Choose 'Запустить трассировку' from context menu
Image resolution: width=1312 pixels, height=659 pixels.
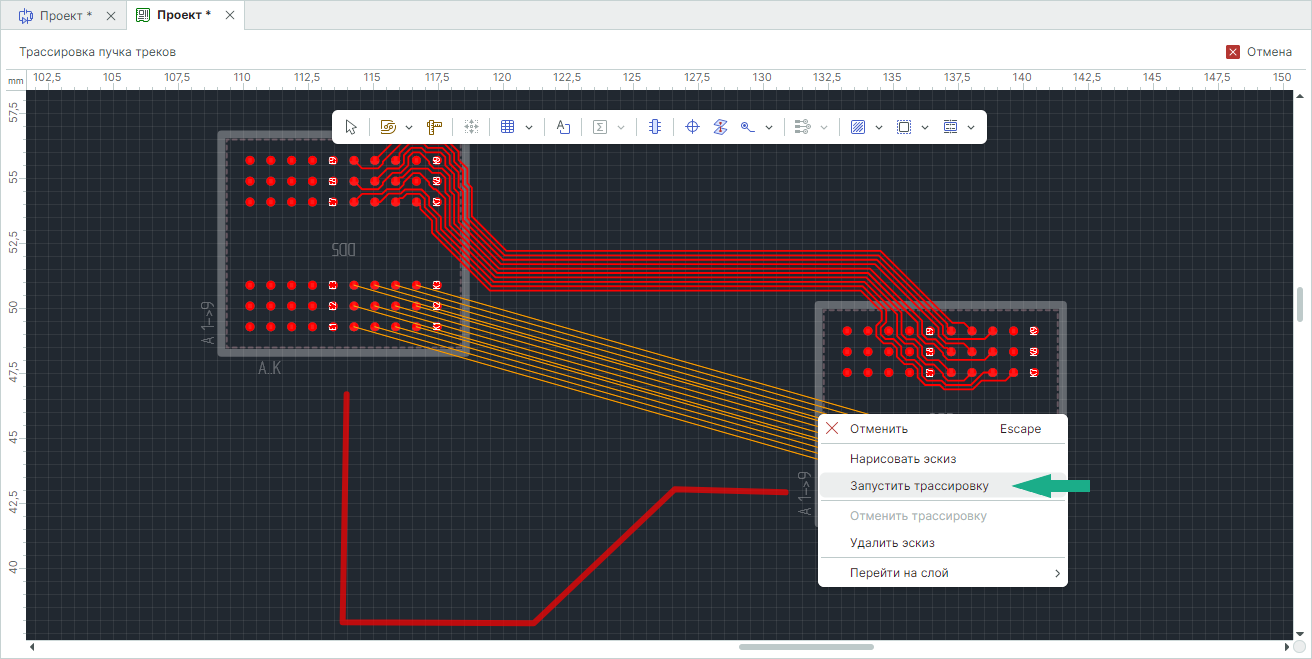click(x=919, y=486)
